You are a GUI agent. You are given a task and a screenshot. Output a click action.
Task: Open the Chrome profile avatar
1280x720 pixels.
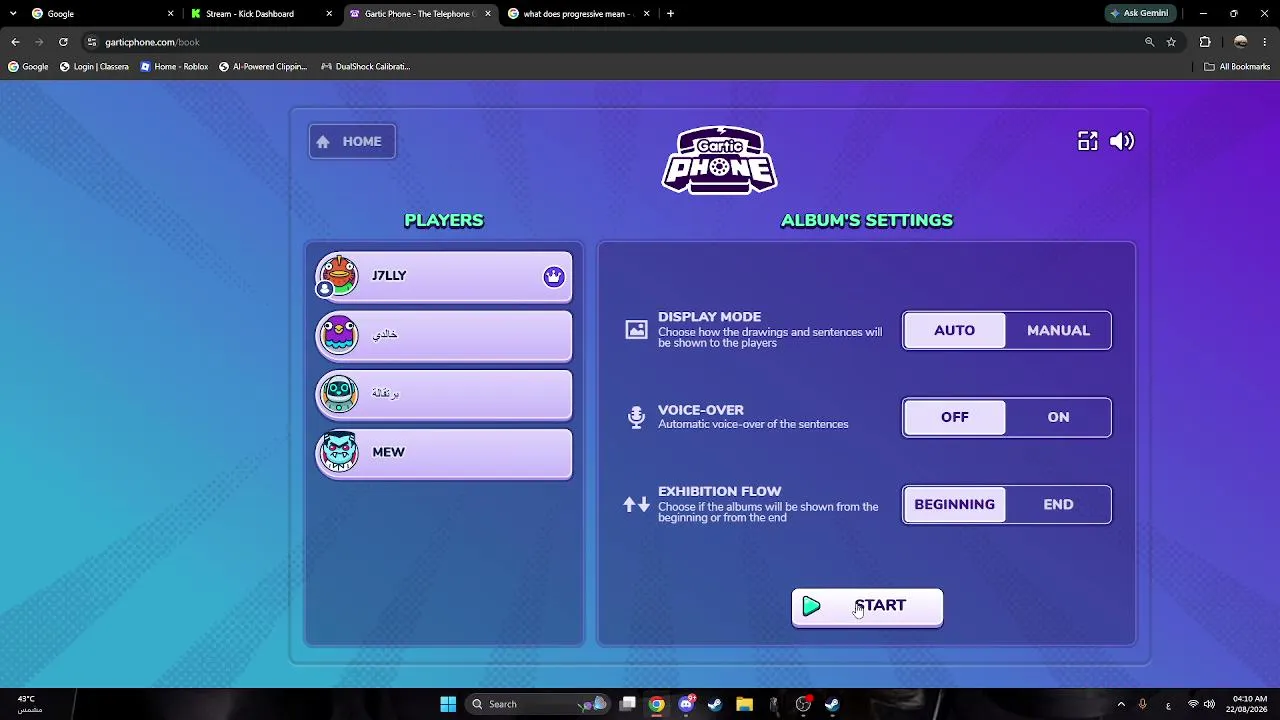pyautogui.click(x=1241, y=42)
